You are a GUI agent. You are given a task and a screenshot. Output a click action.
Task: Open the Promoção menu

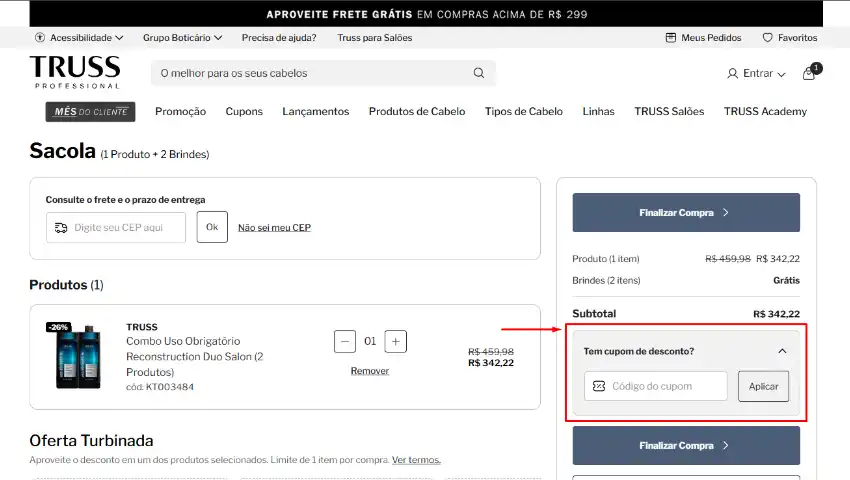181,111
